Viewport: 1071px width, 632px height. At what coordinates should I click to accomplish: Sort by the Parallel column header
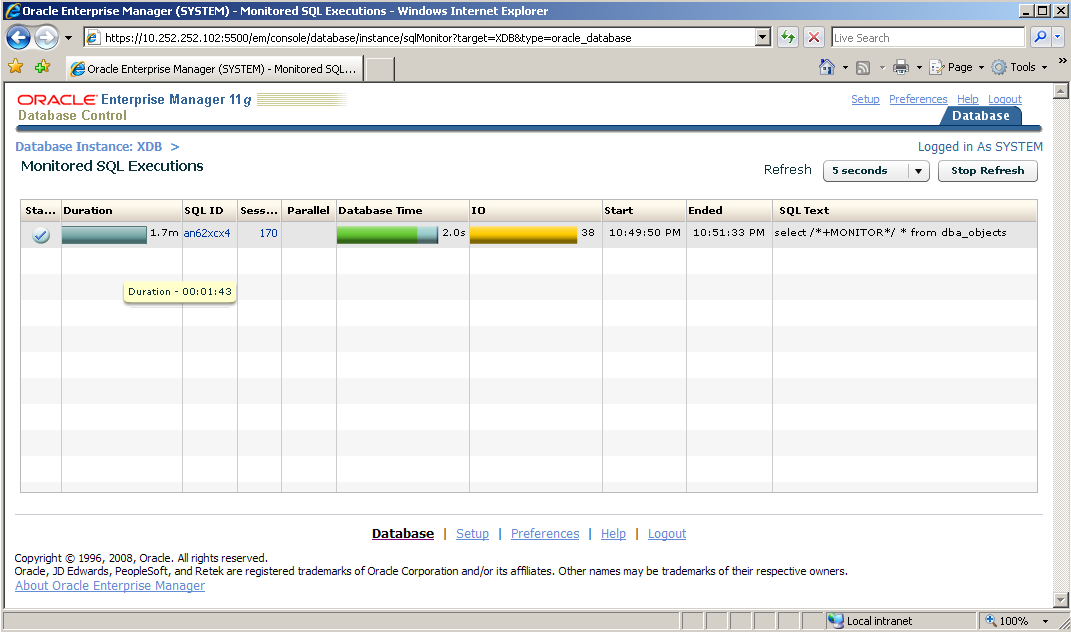(308, 210)
